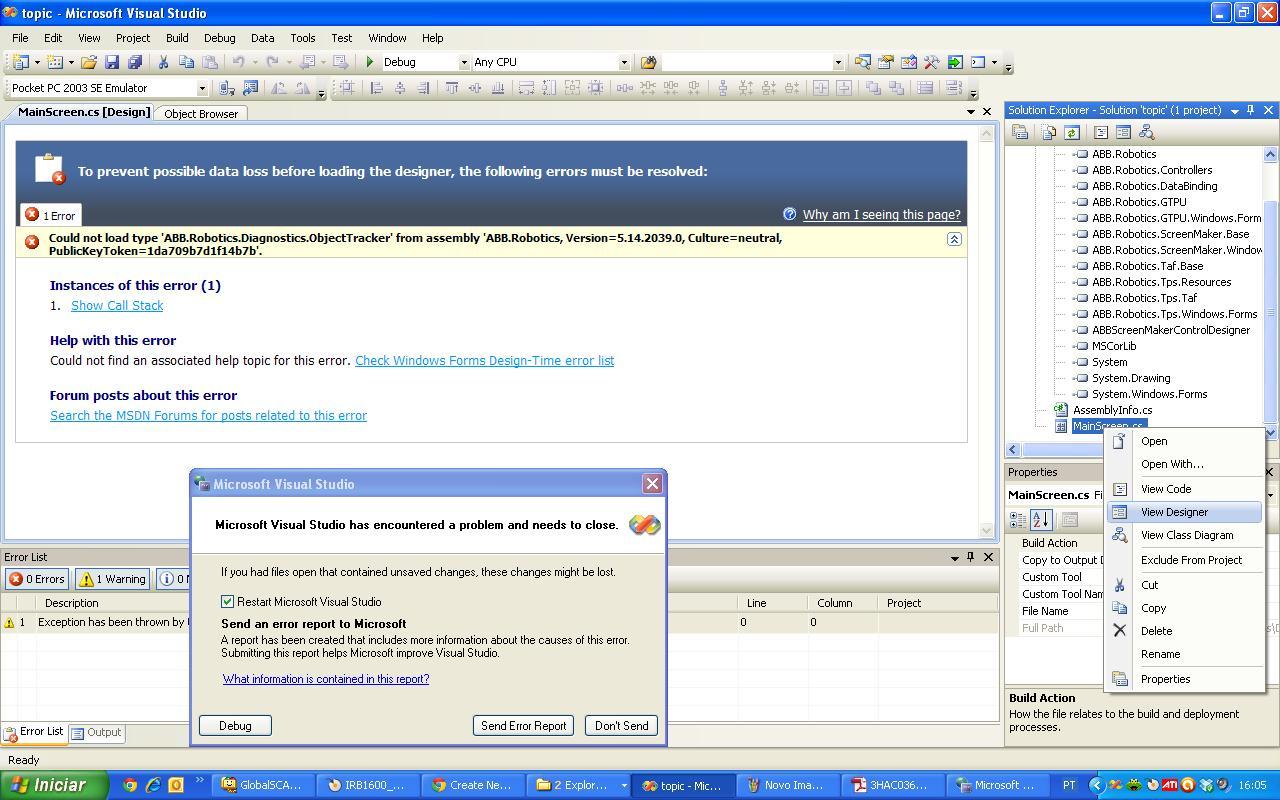
Task: Open the Debug configuration dropdown
Action: 463,62
